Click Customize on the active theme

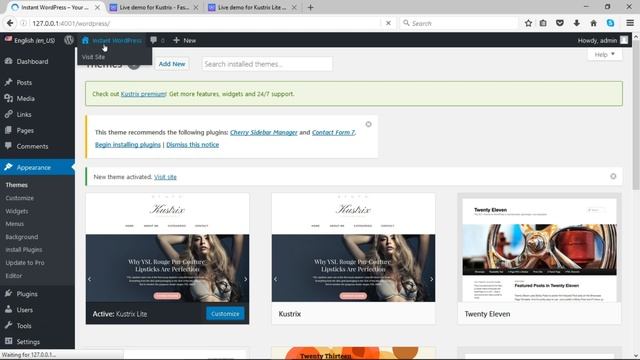click(225, 313)
